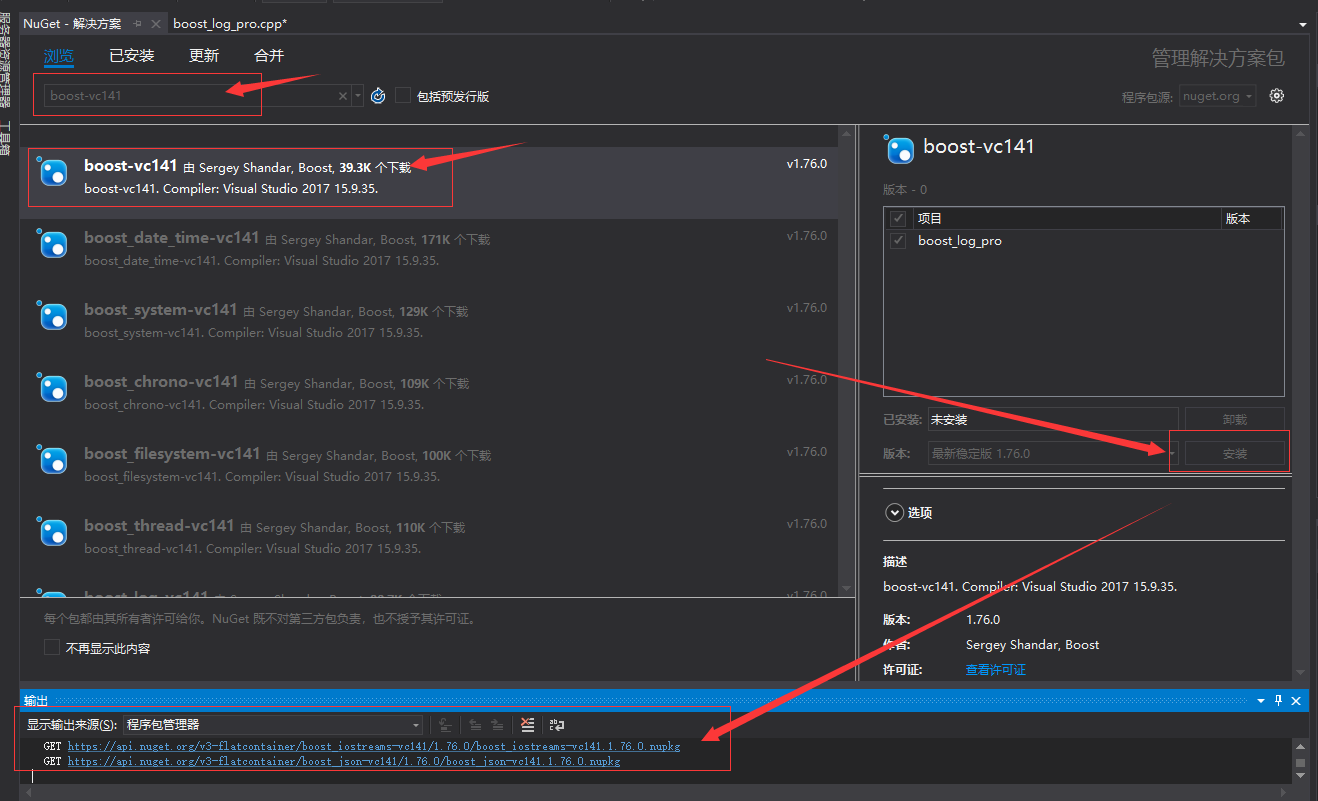Screen dimensions: 1318x801
Task: Refresh the boost-vc141 search results
Action: 377,96
